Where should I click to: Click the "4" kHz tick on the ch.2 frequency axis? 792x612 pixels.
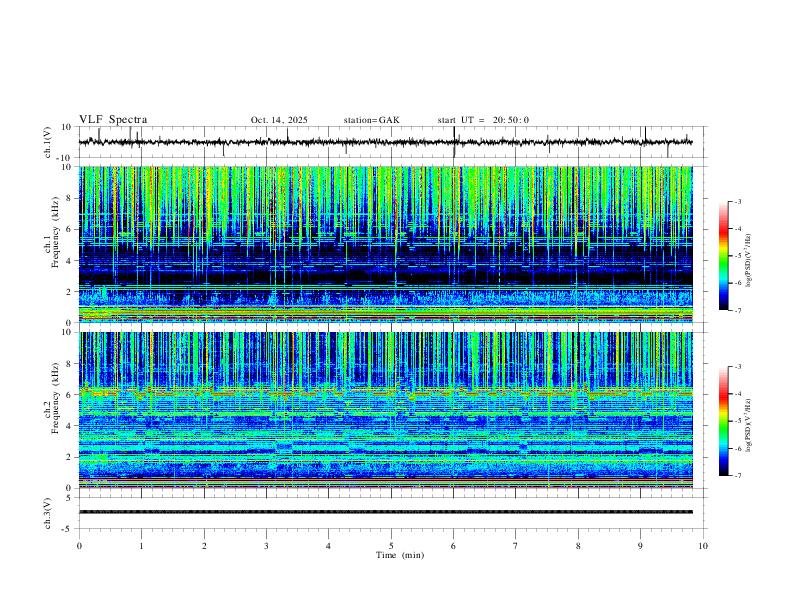69,426
